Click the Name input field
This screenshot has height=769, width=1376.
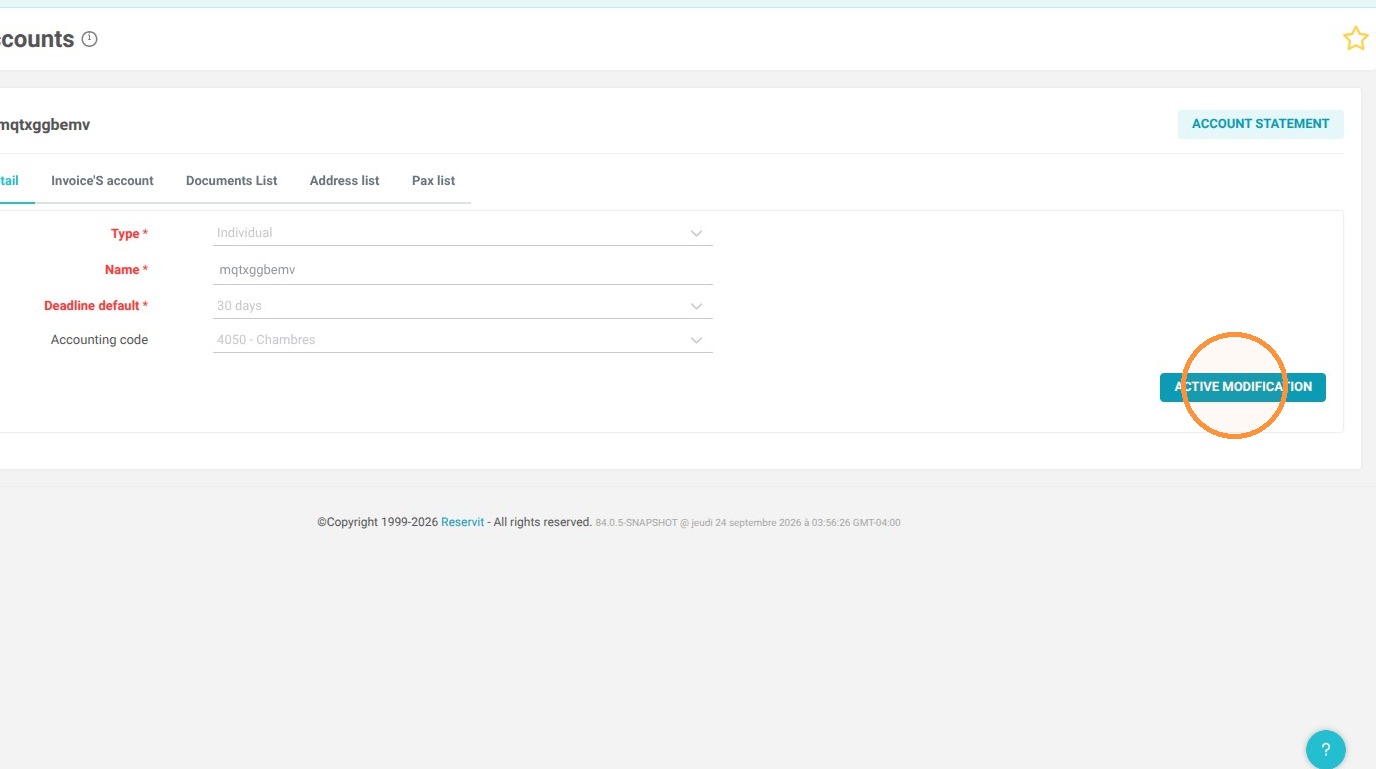pyautogui.click(x=463, y=270)
